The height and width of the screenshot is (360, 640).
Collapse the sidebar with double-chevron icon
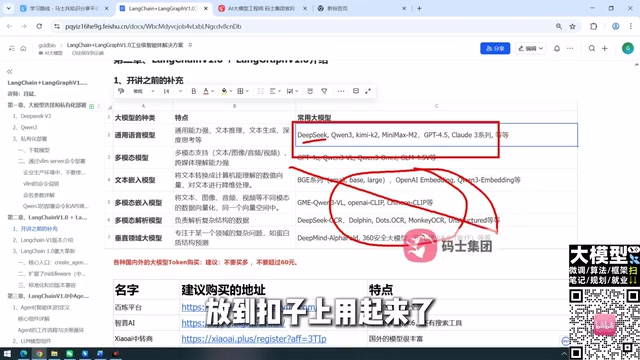pos(10,71)
